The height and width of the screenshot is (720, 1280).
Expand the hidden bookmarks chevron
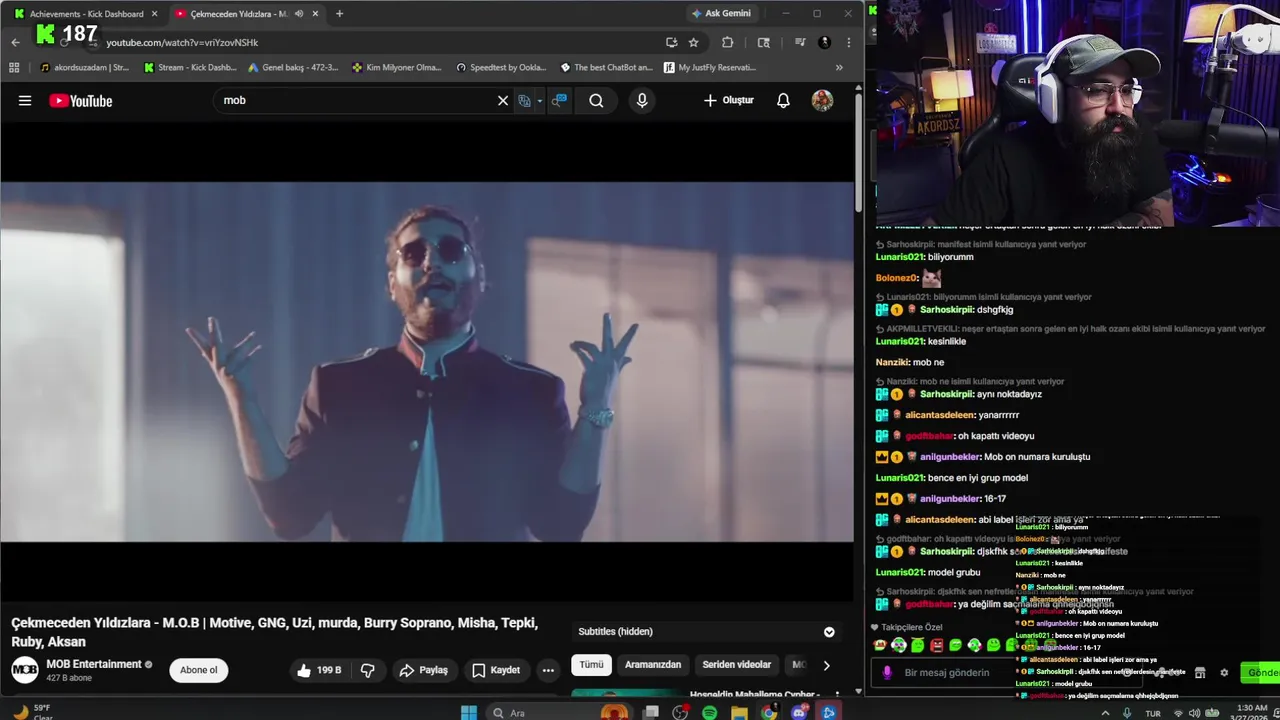click(839, 68)
